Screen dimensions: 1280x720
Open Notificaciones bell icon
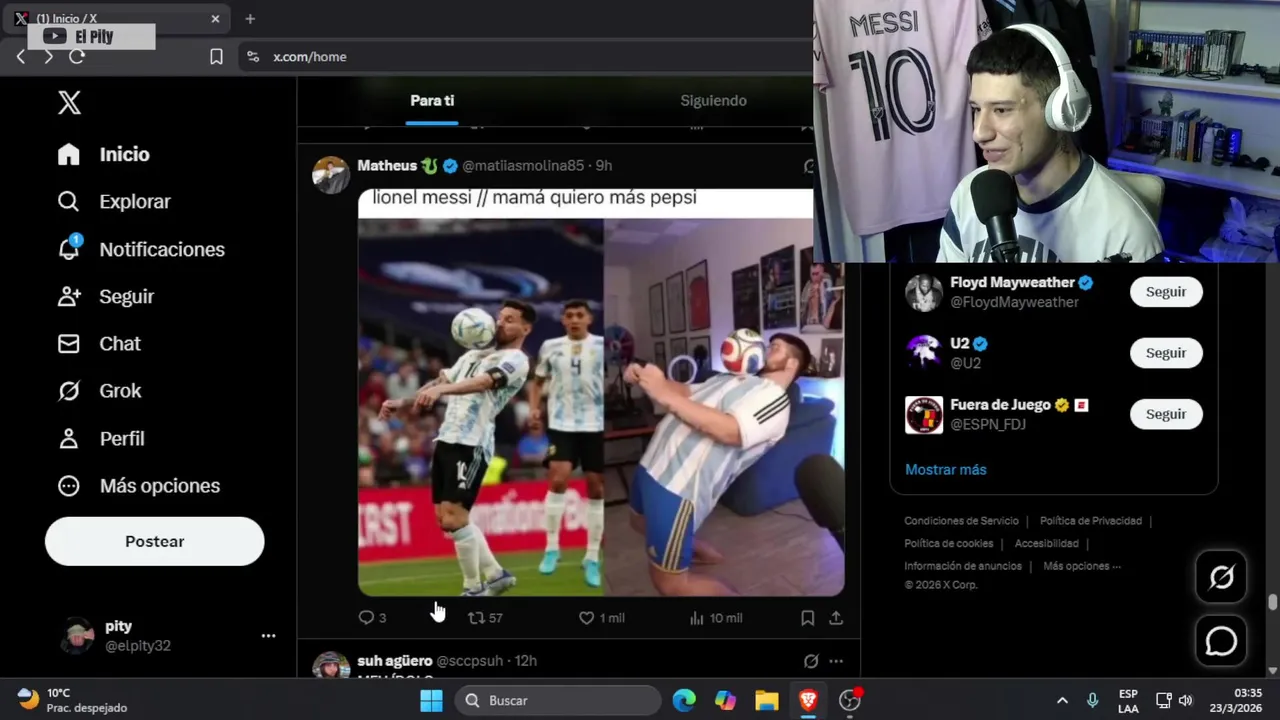[x=68, y=249]
